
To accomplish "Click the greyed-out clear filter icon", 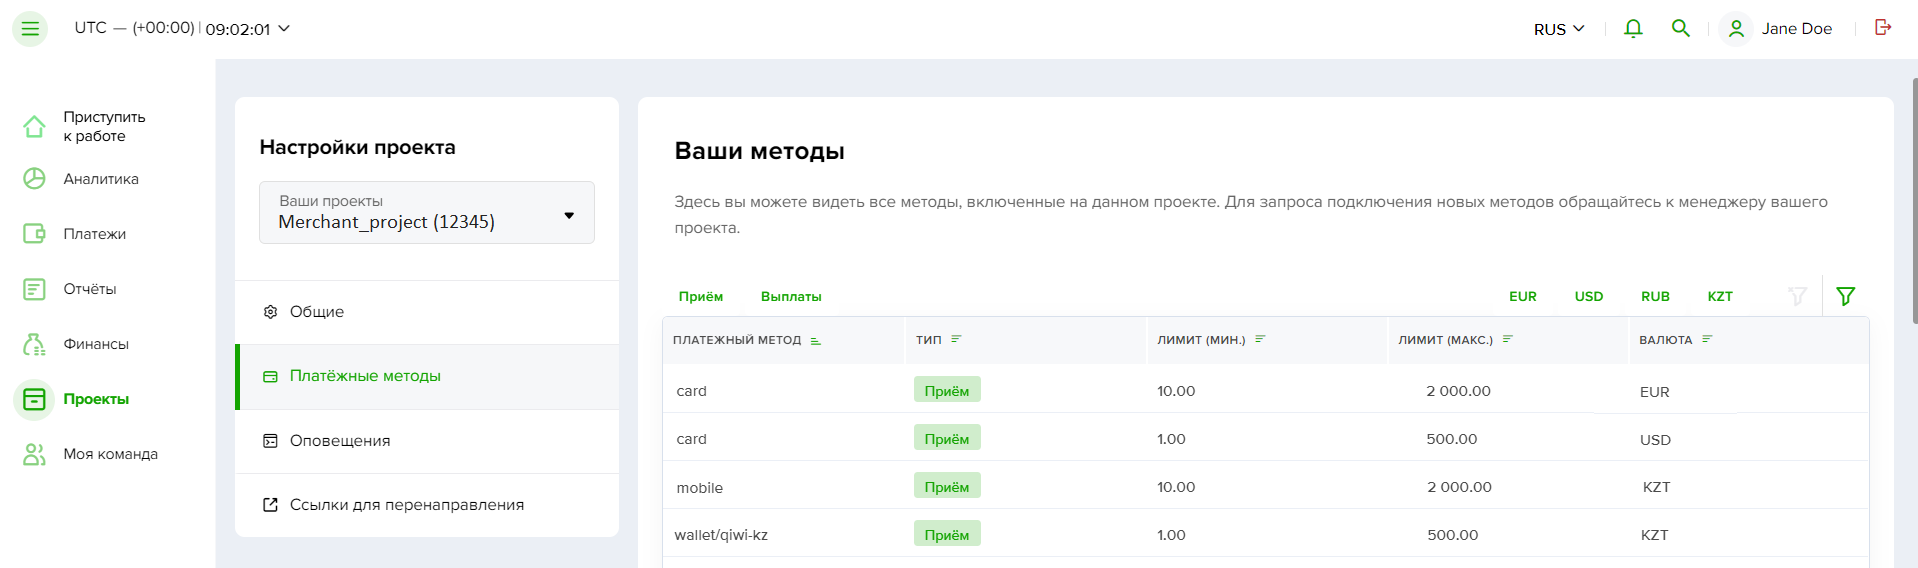I will click(x=1797, y=296).
